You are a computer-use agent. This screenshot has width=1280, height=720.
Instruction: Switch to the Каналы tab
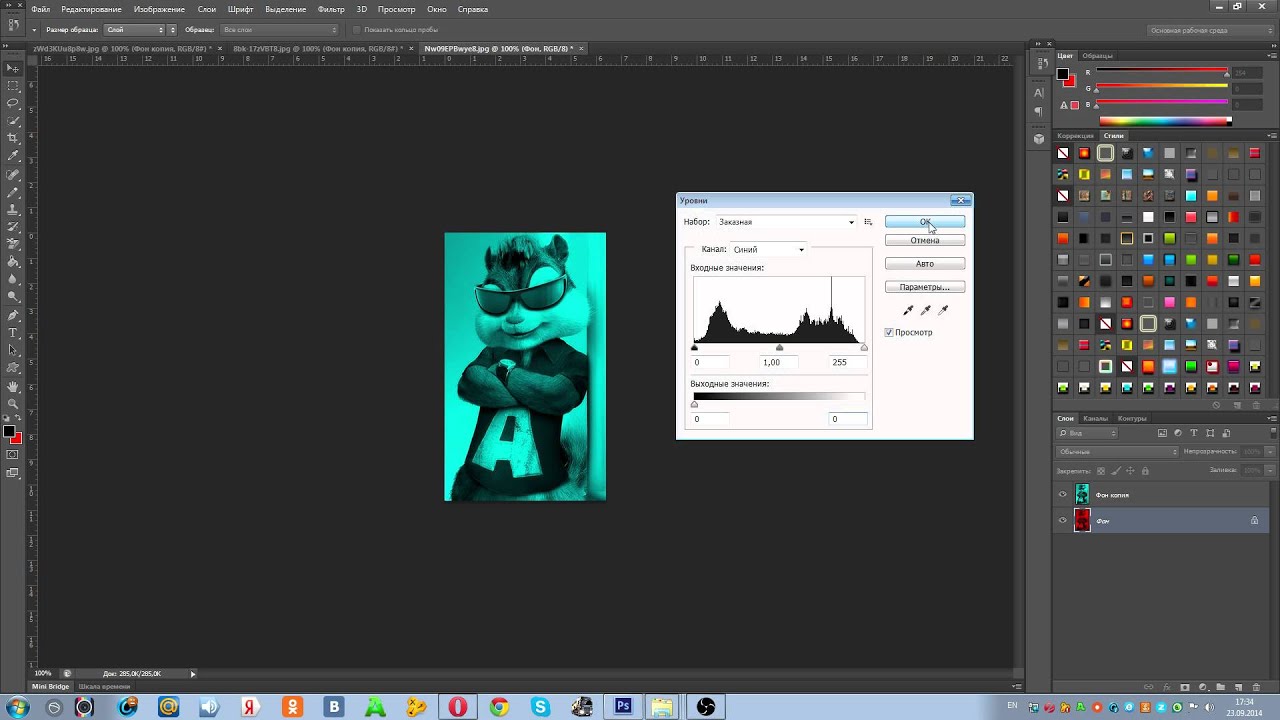[1095, 418]
